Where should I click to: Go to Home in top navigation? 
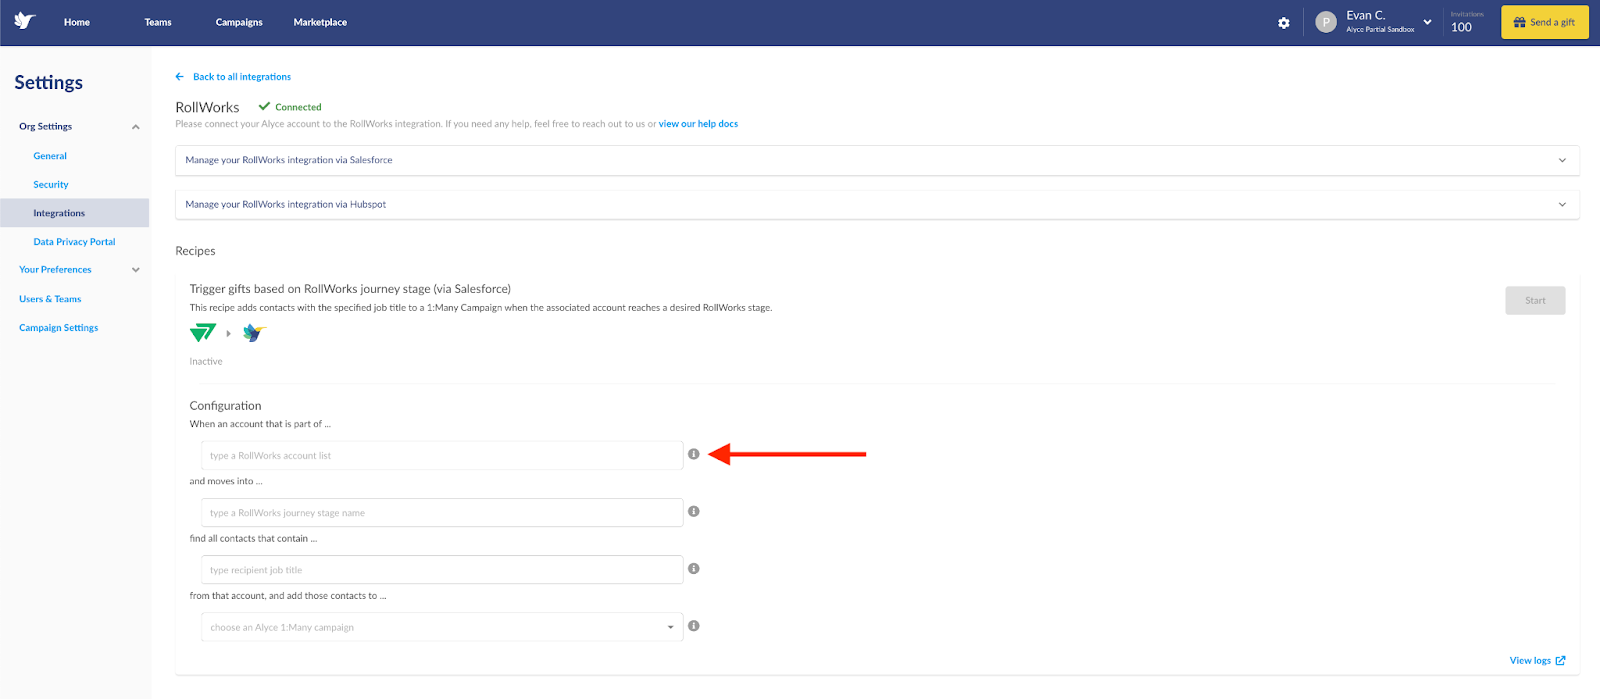(x=77, y=22)
